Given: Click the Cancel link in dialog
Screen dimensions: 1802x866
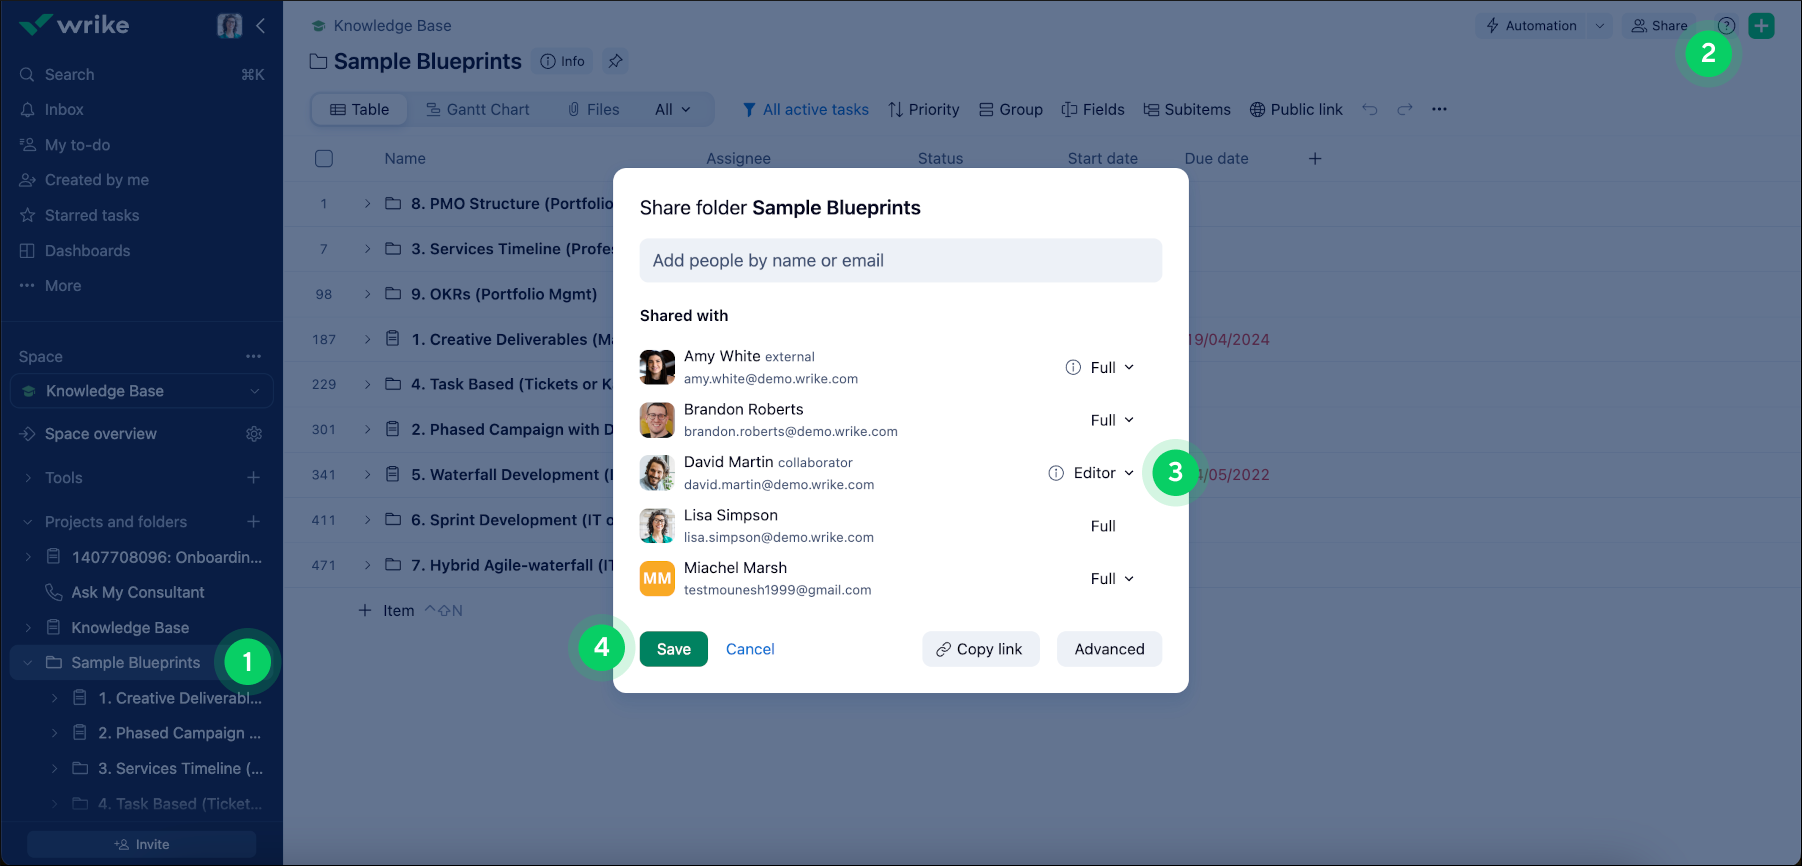Looking at the screenshot, I should 750,649.
